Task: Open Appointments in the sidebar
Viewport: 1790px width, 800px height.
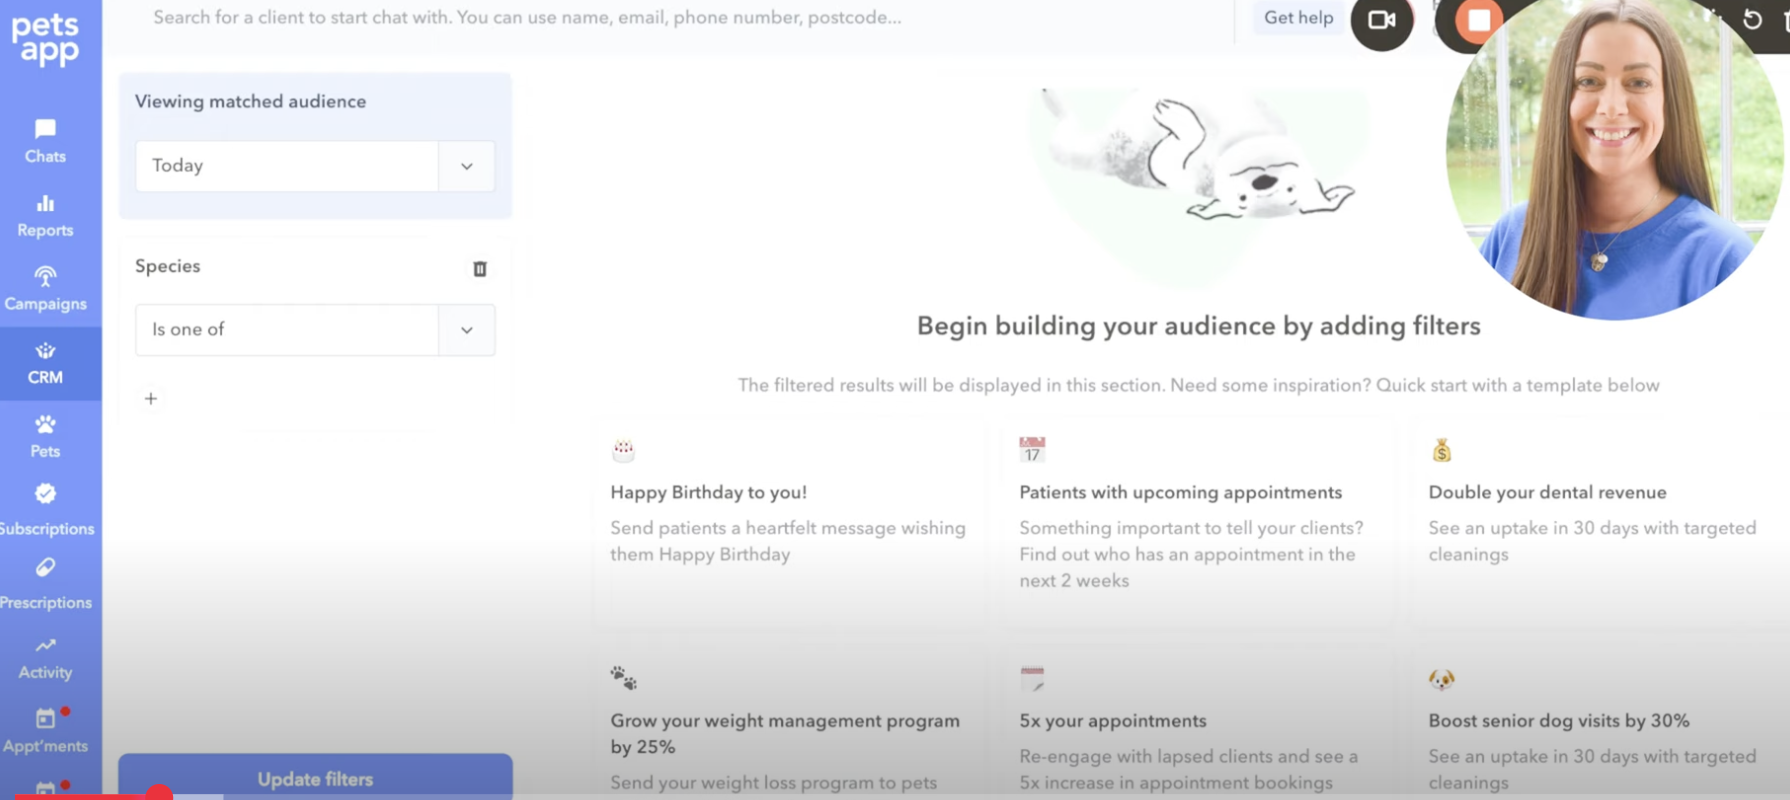Action: tap(45, 730)
